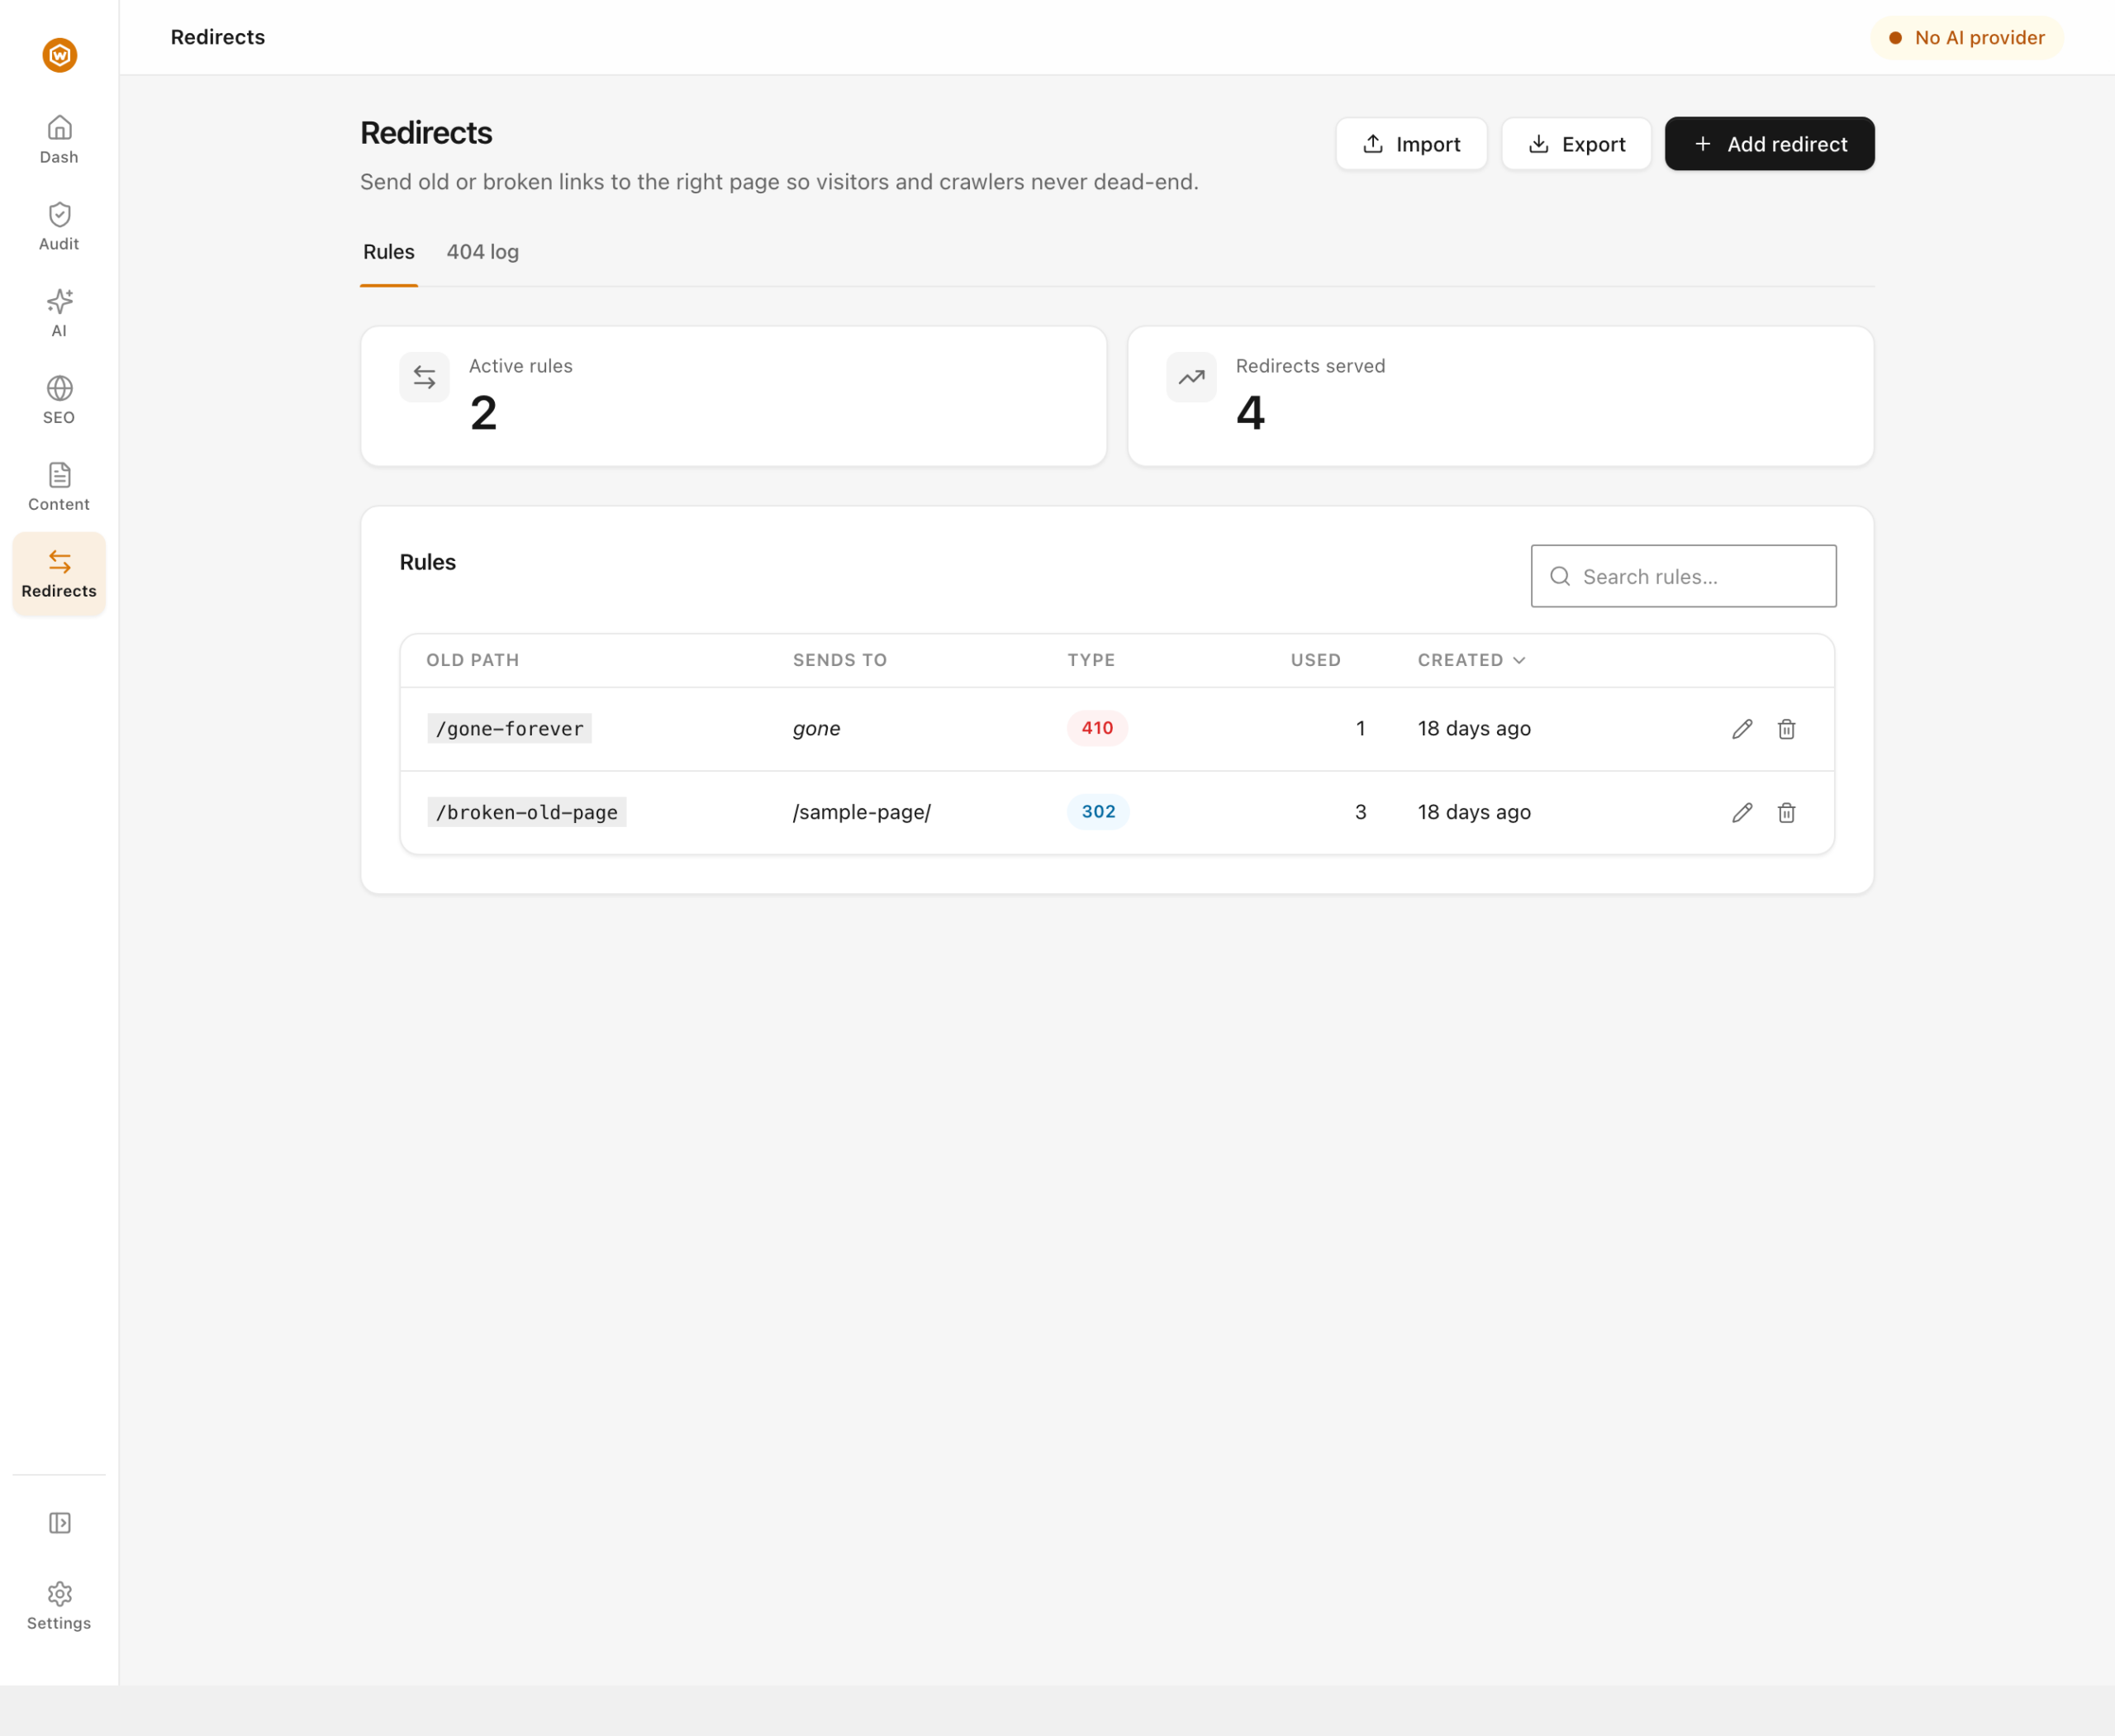This screenshot has width=2115, height=1736.
Task: Delete the /broken-old-page rule
Action: [x=1786, y=812]
